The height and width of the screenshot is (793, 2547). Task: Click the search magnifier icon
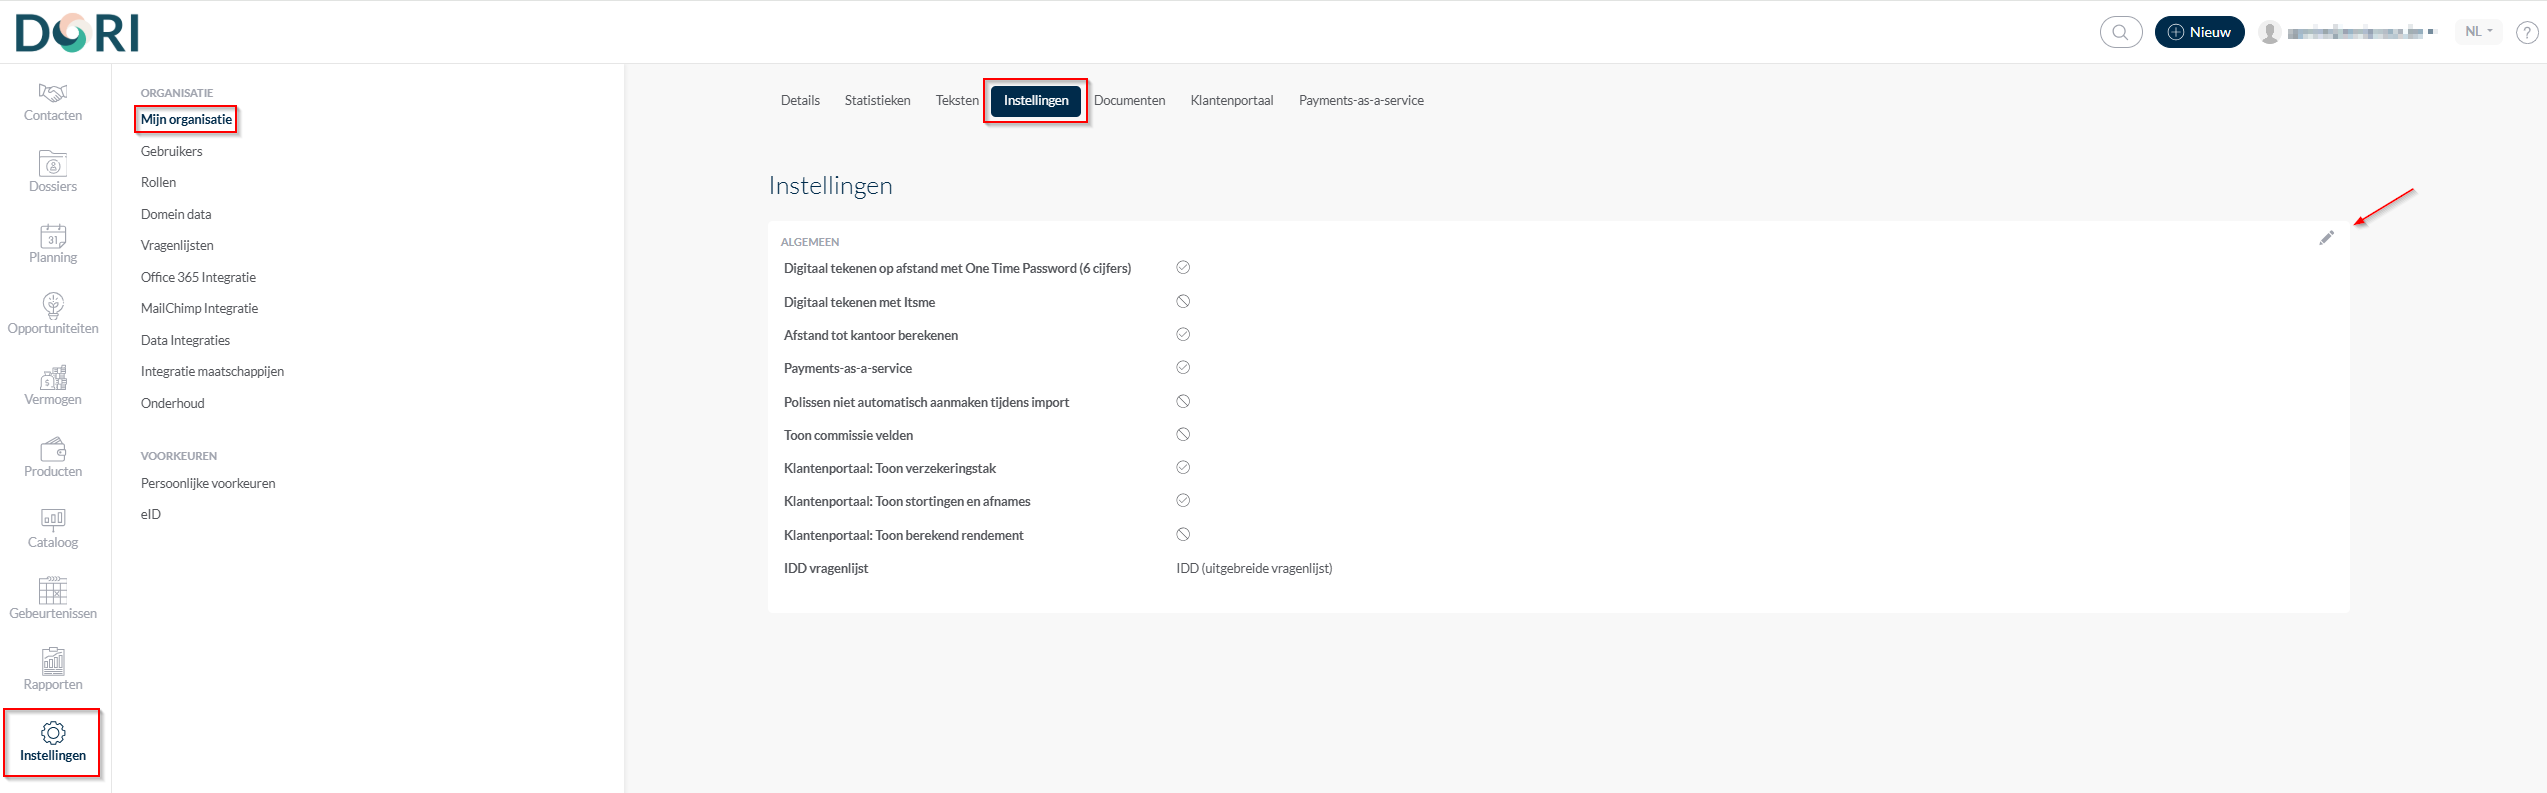coord(2120,32)
